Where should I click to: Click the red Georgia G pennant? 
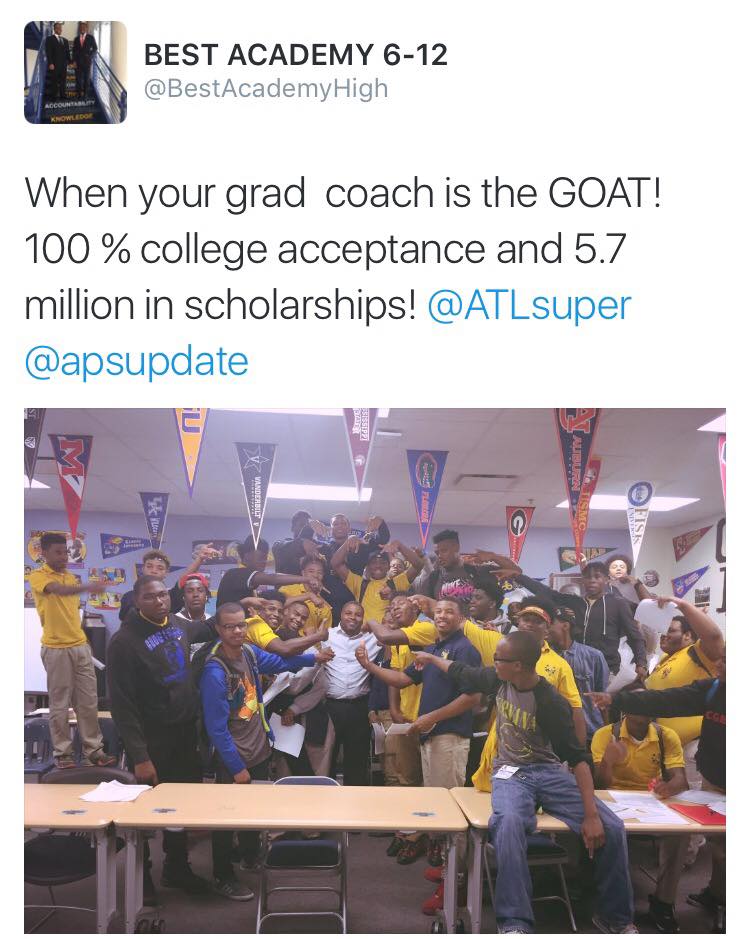click(x=518, y=532)
